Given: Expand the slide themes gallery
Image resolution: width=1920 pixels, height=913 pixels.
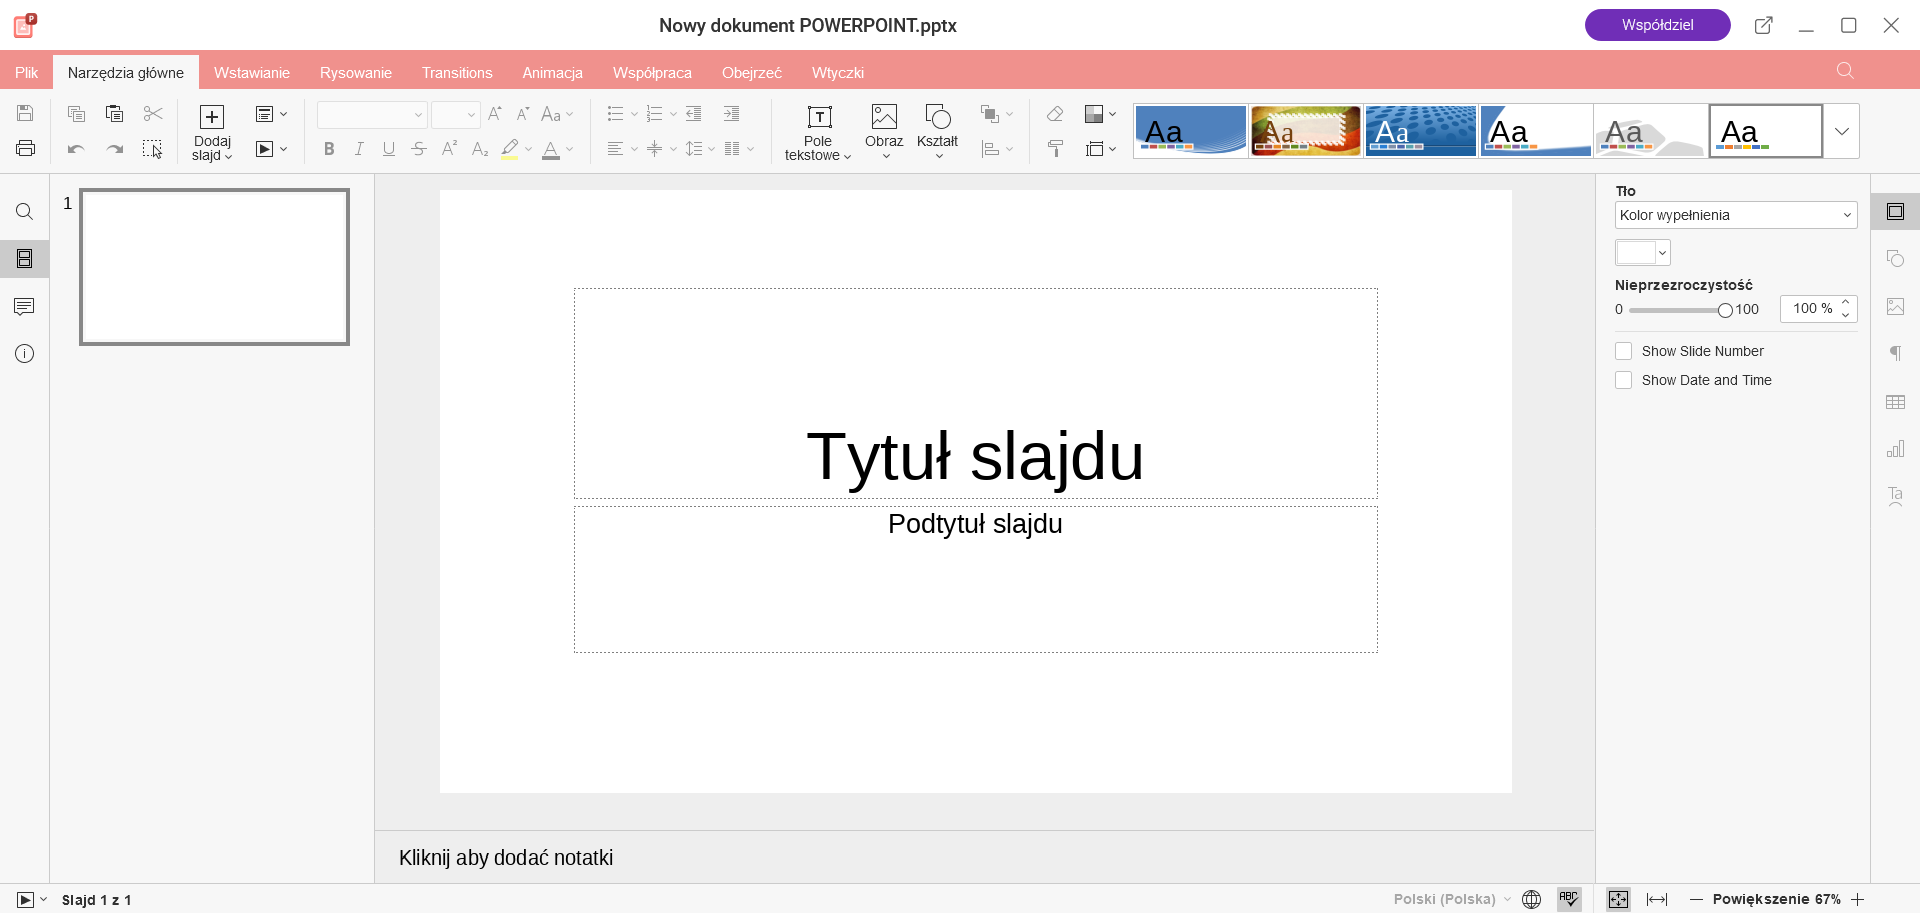Looking at the screenshot, I should coord(1841,131).
